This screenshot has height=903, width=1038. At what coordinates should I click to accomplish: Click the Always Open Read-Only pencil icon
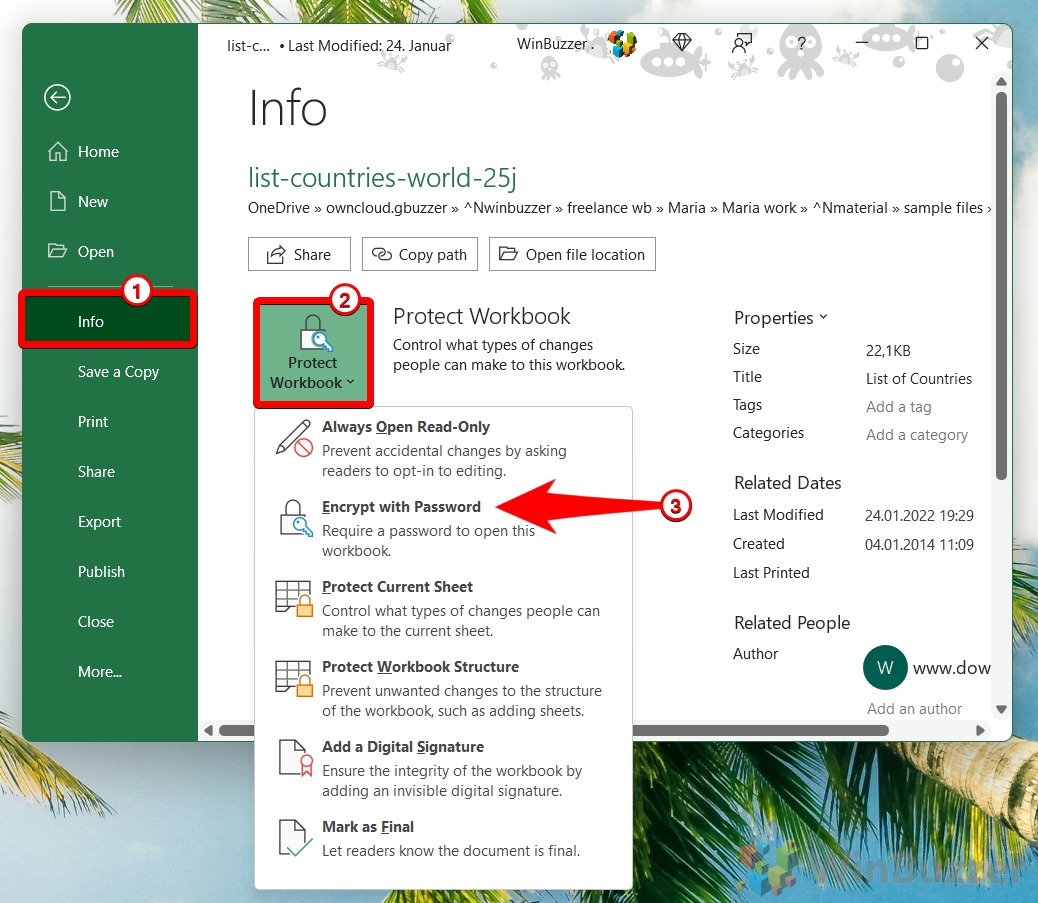pos(294,439)
